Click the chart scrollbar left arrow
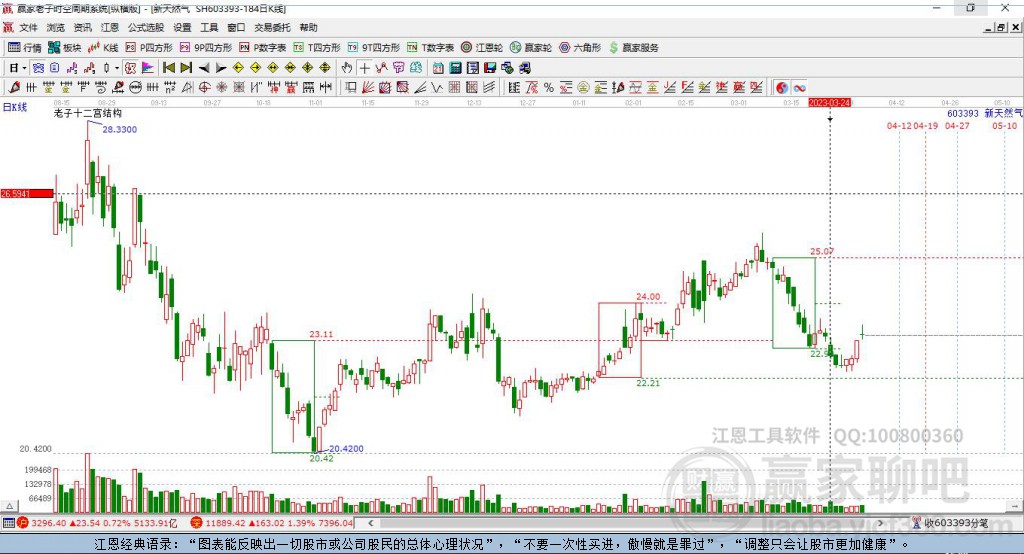 coord(370,523)
